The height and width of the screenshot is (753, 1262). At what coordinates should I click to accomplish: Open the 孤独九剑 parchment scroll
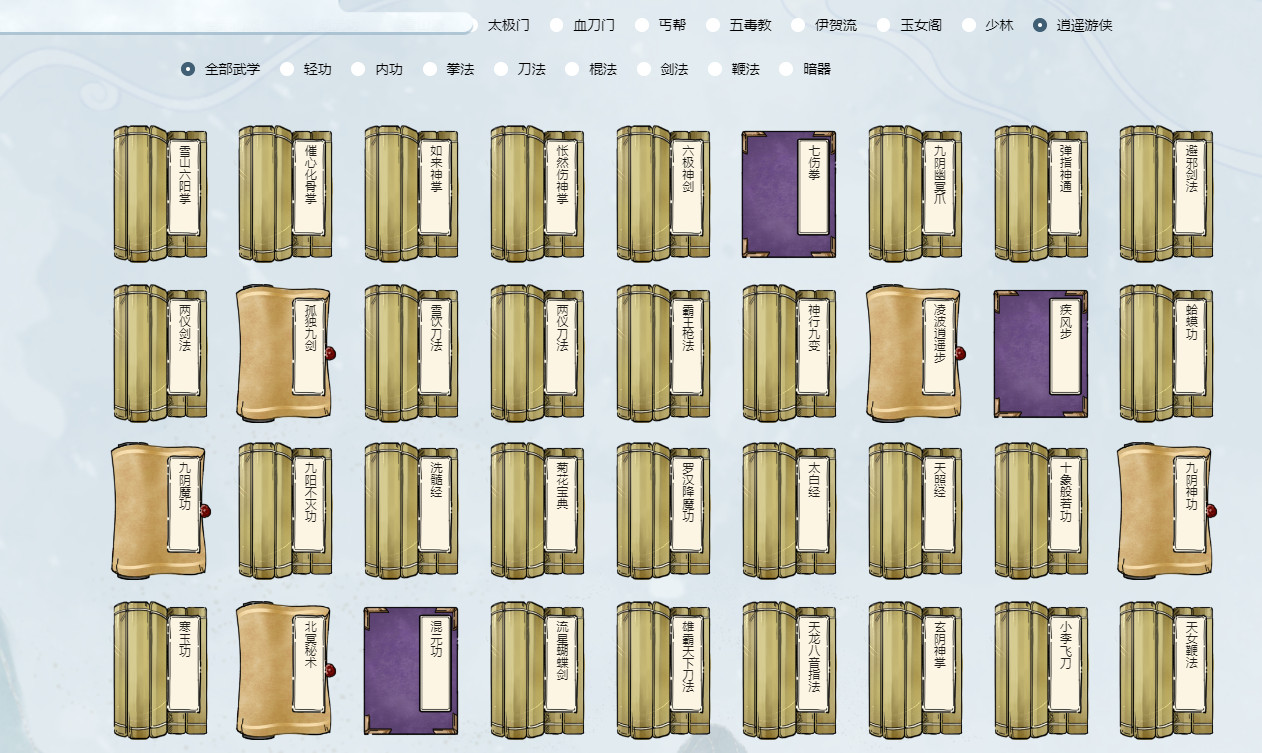(285, 353)
